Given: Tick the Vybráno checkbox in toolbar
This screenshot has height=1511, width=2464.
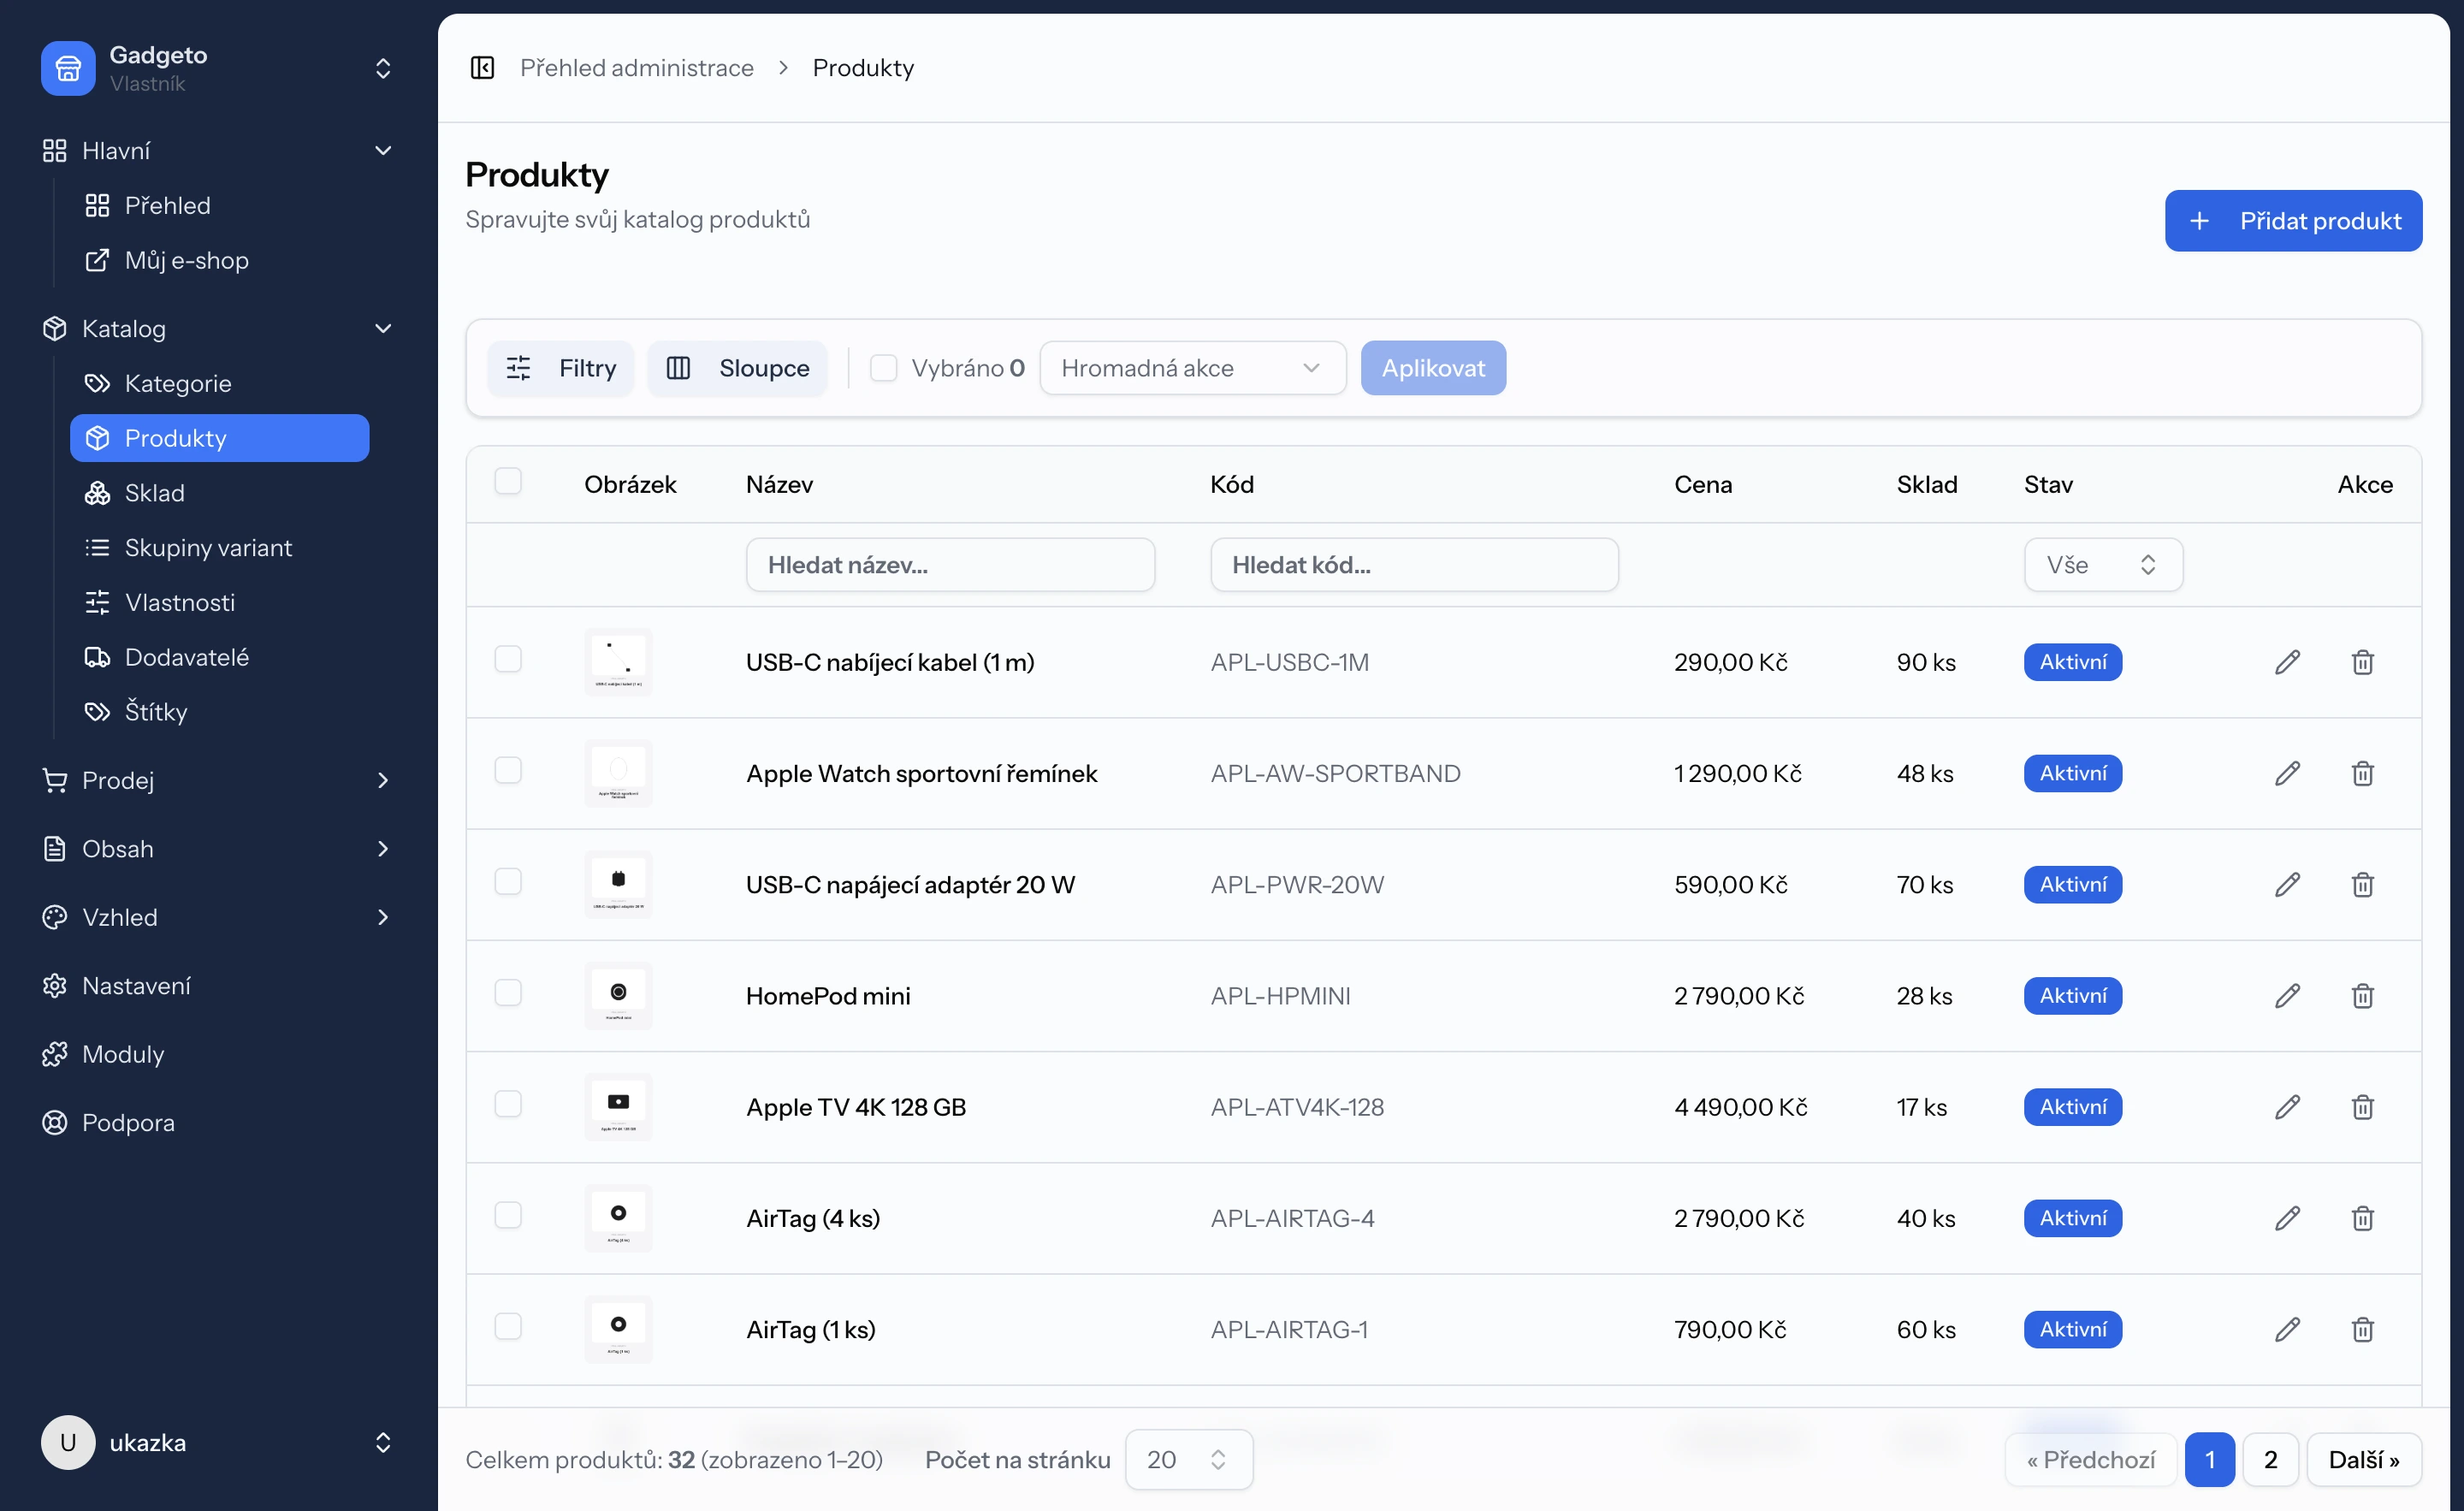Looking at the screenshot, I should pos(883,368).
